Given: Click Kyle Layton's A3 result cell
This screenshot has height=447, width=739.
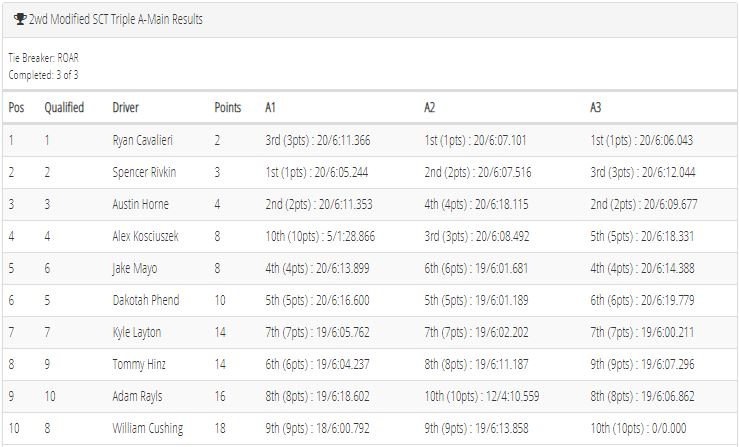Looking at the screenshot, I should click(x=642, y=332).
